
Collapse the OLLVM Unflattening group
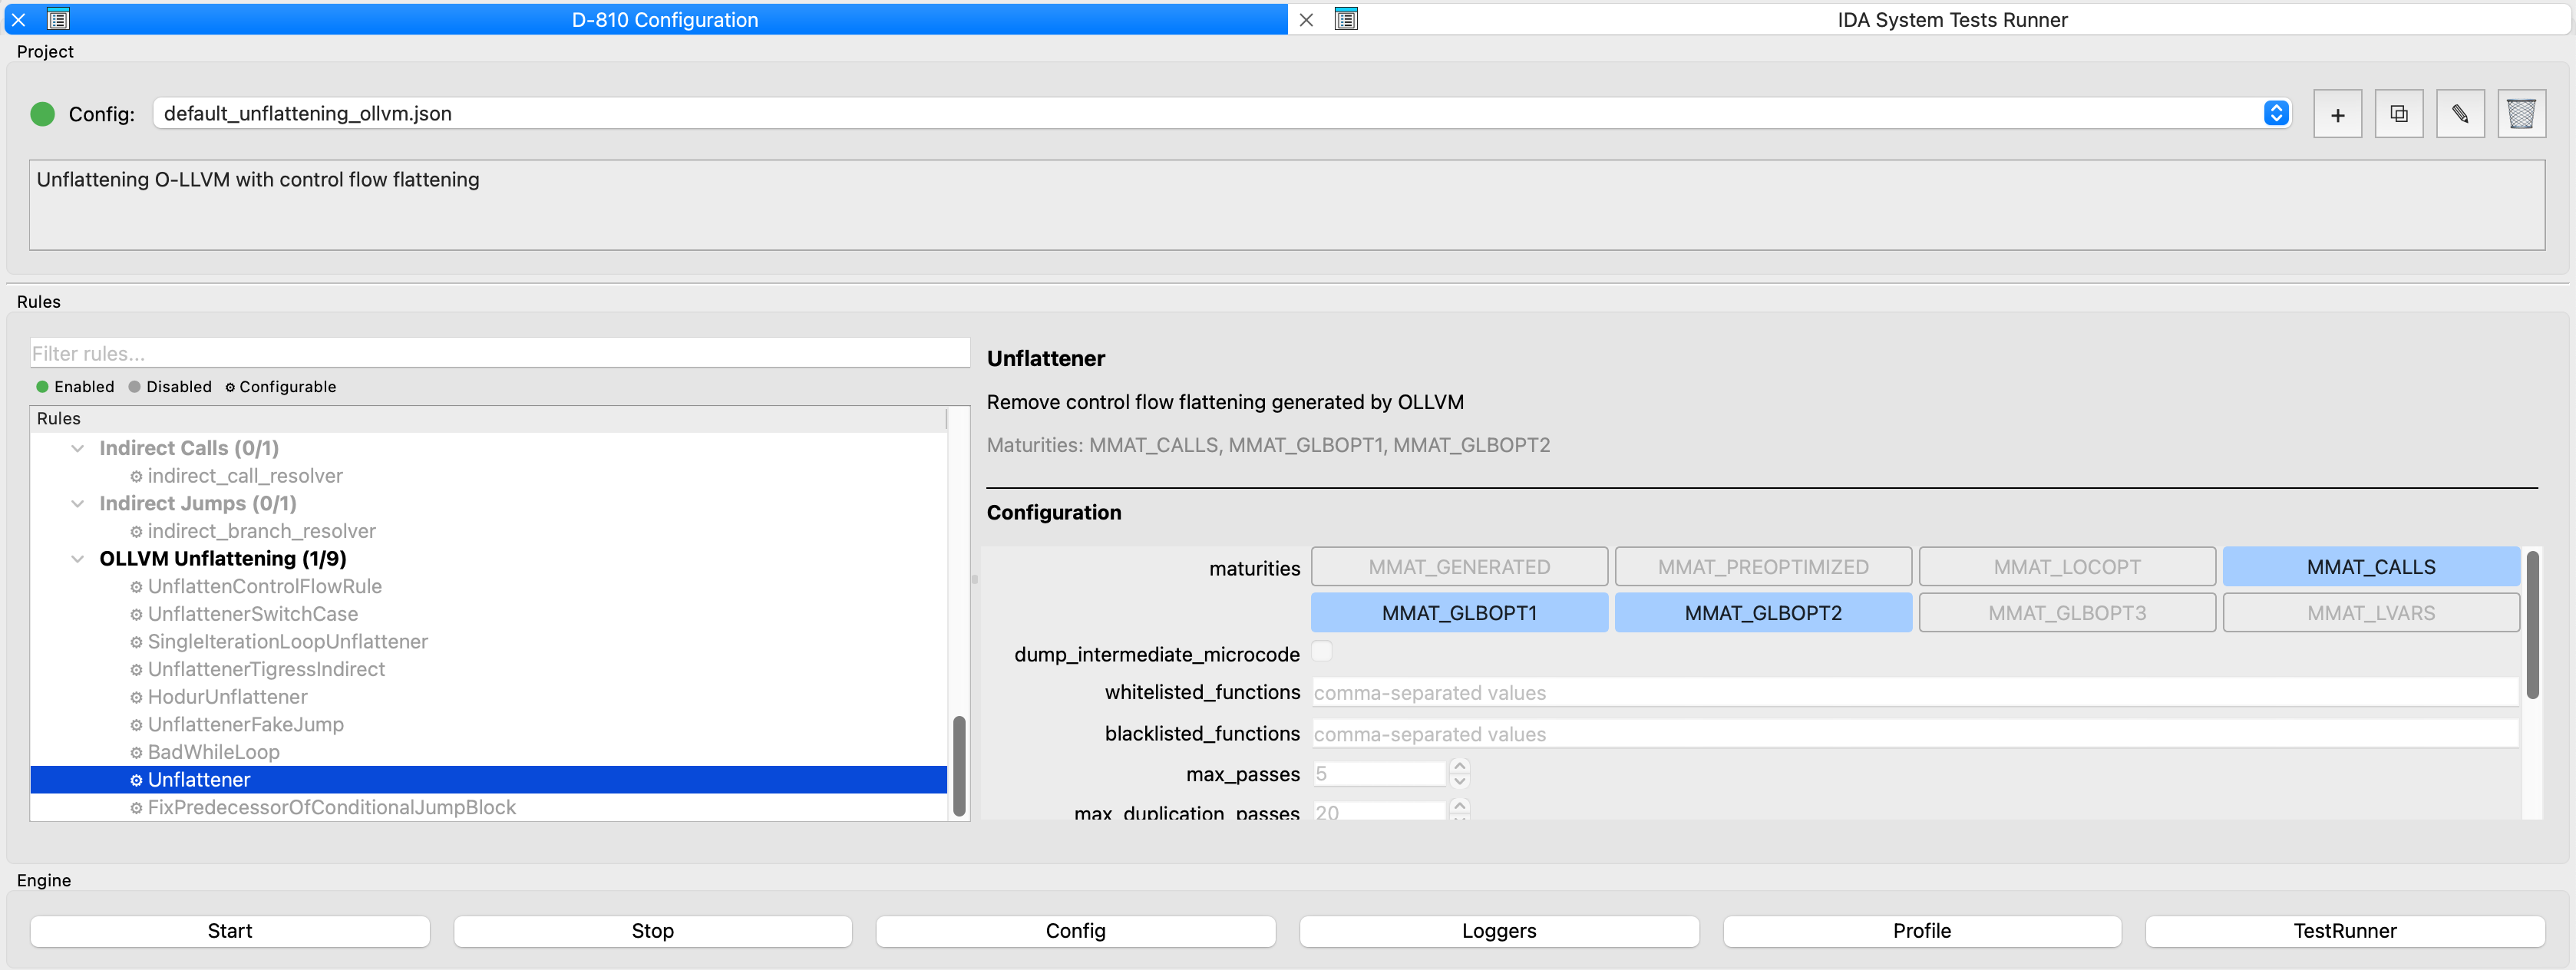78,558
